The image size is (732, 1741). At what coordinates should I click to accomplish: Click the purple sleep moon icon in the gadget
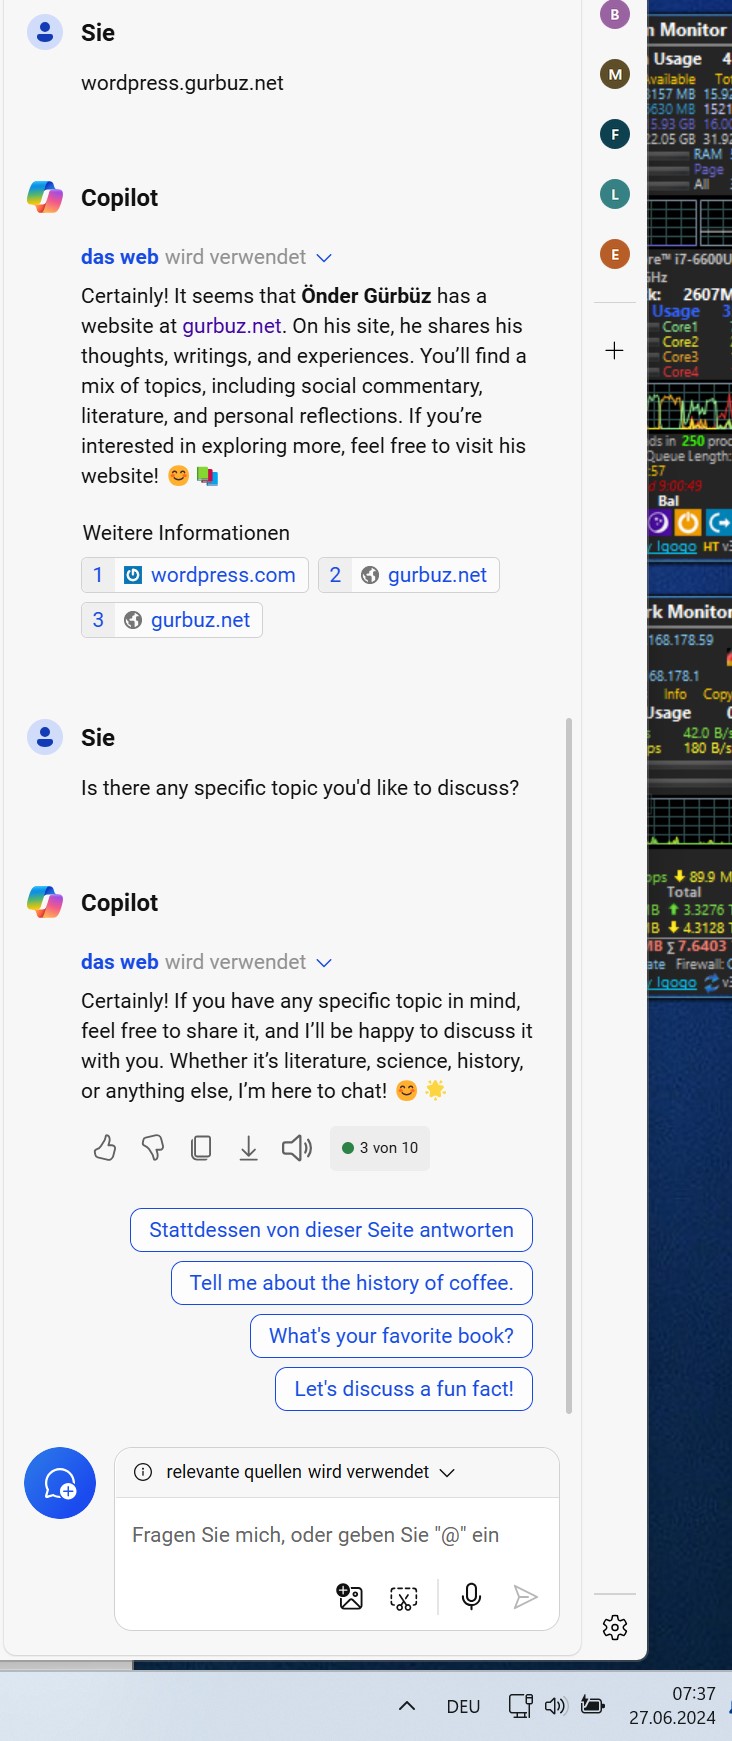[x=658, y=522]
